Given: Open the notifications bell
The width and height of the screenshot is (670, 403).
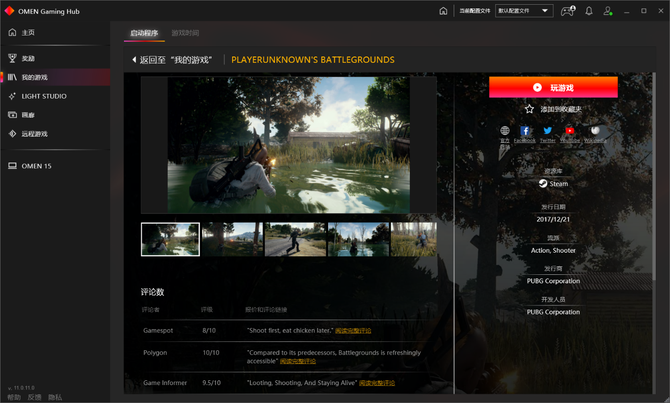Looking at the screenshot, I should click(x=589, y=11).
